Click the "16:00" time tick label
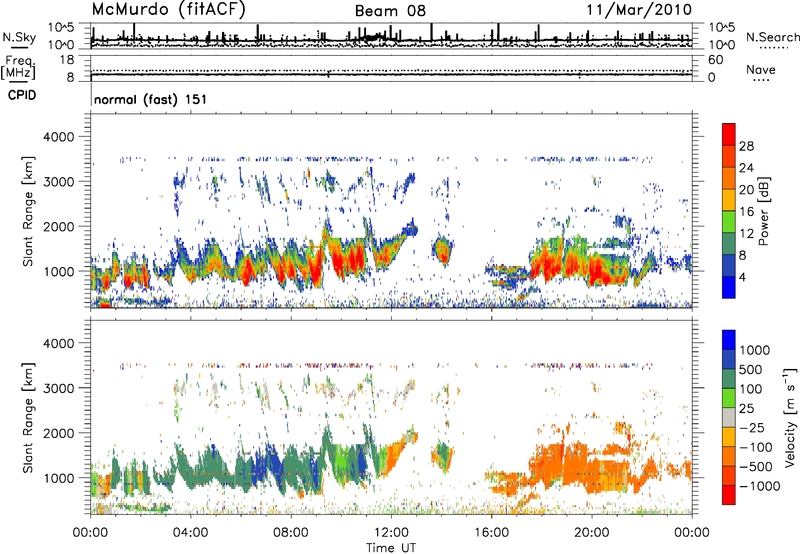This screenshot has height=554, width=800. coord(491,533)
